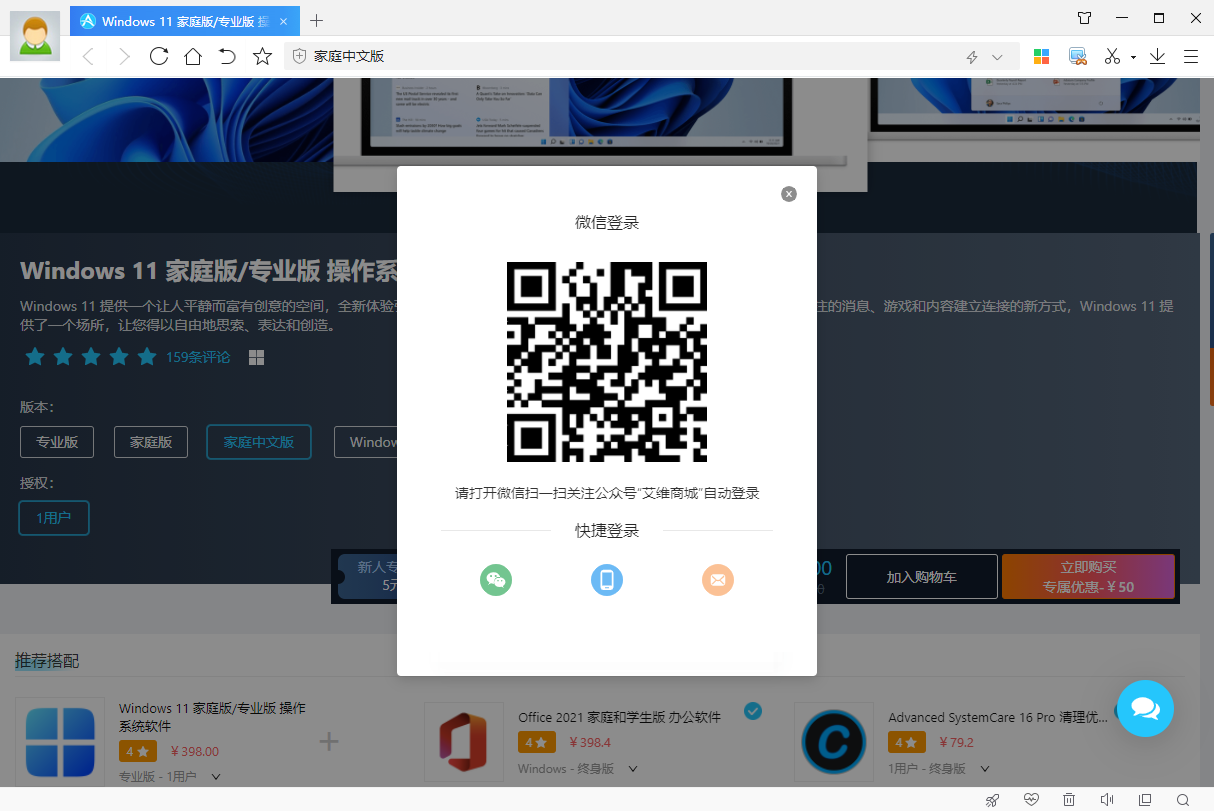Click the ¥398.00 price text
Screen dimensions: 1214x811
(195, 751)
